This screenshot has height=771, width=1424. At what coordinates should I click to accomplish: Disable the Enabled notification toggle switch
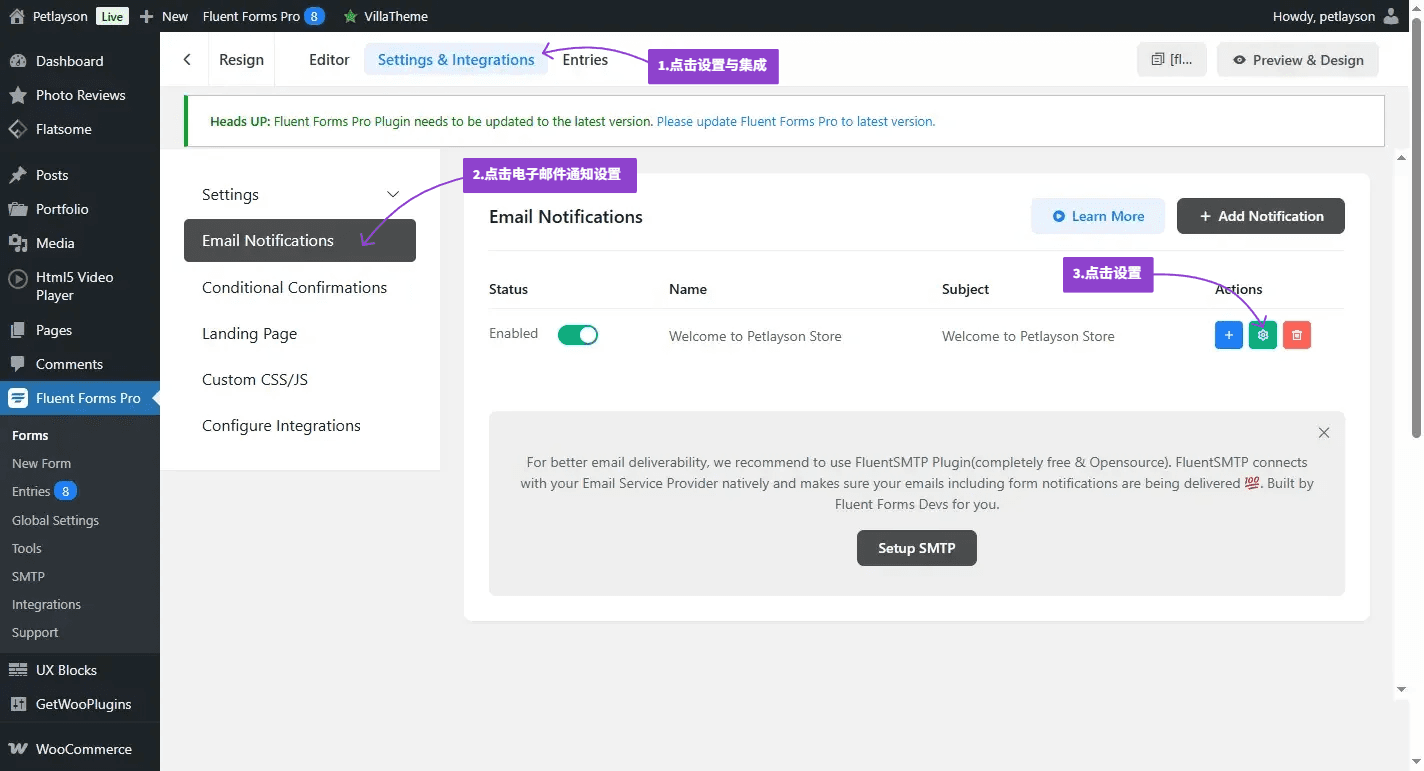tap(577, 335)
